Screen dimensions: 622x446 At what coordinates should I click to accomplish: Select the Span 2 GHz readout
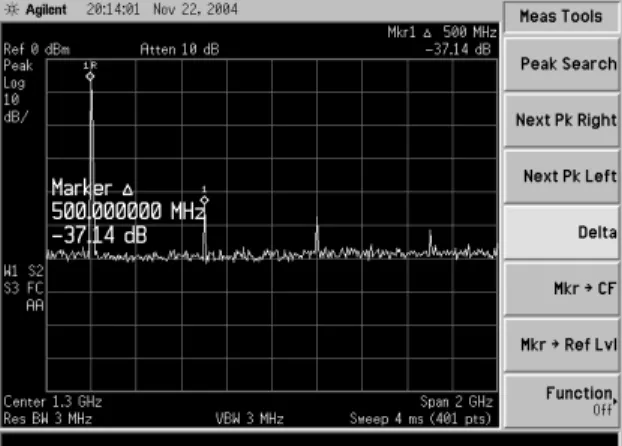[x=456, y=402]
